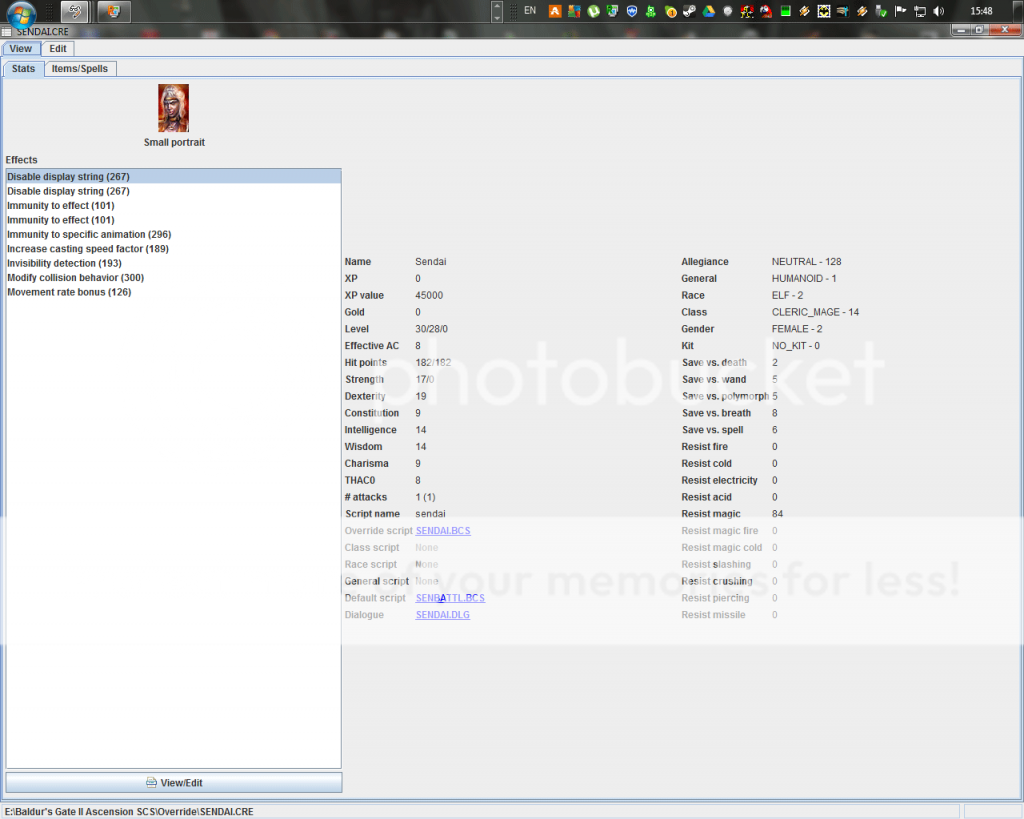
Task: Click the volume speaker tray icon
Action: [938, 12]
